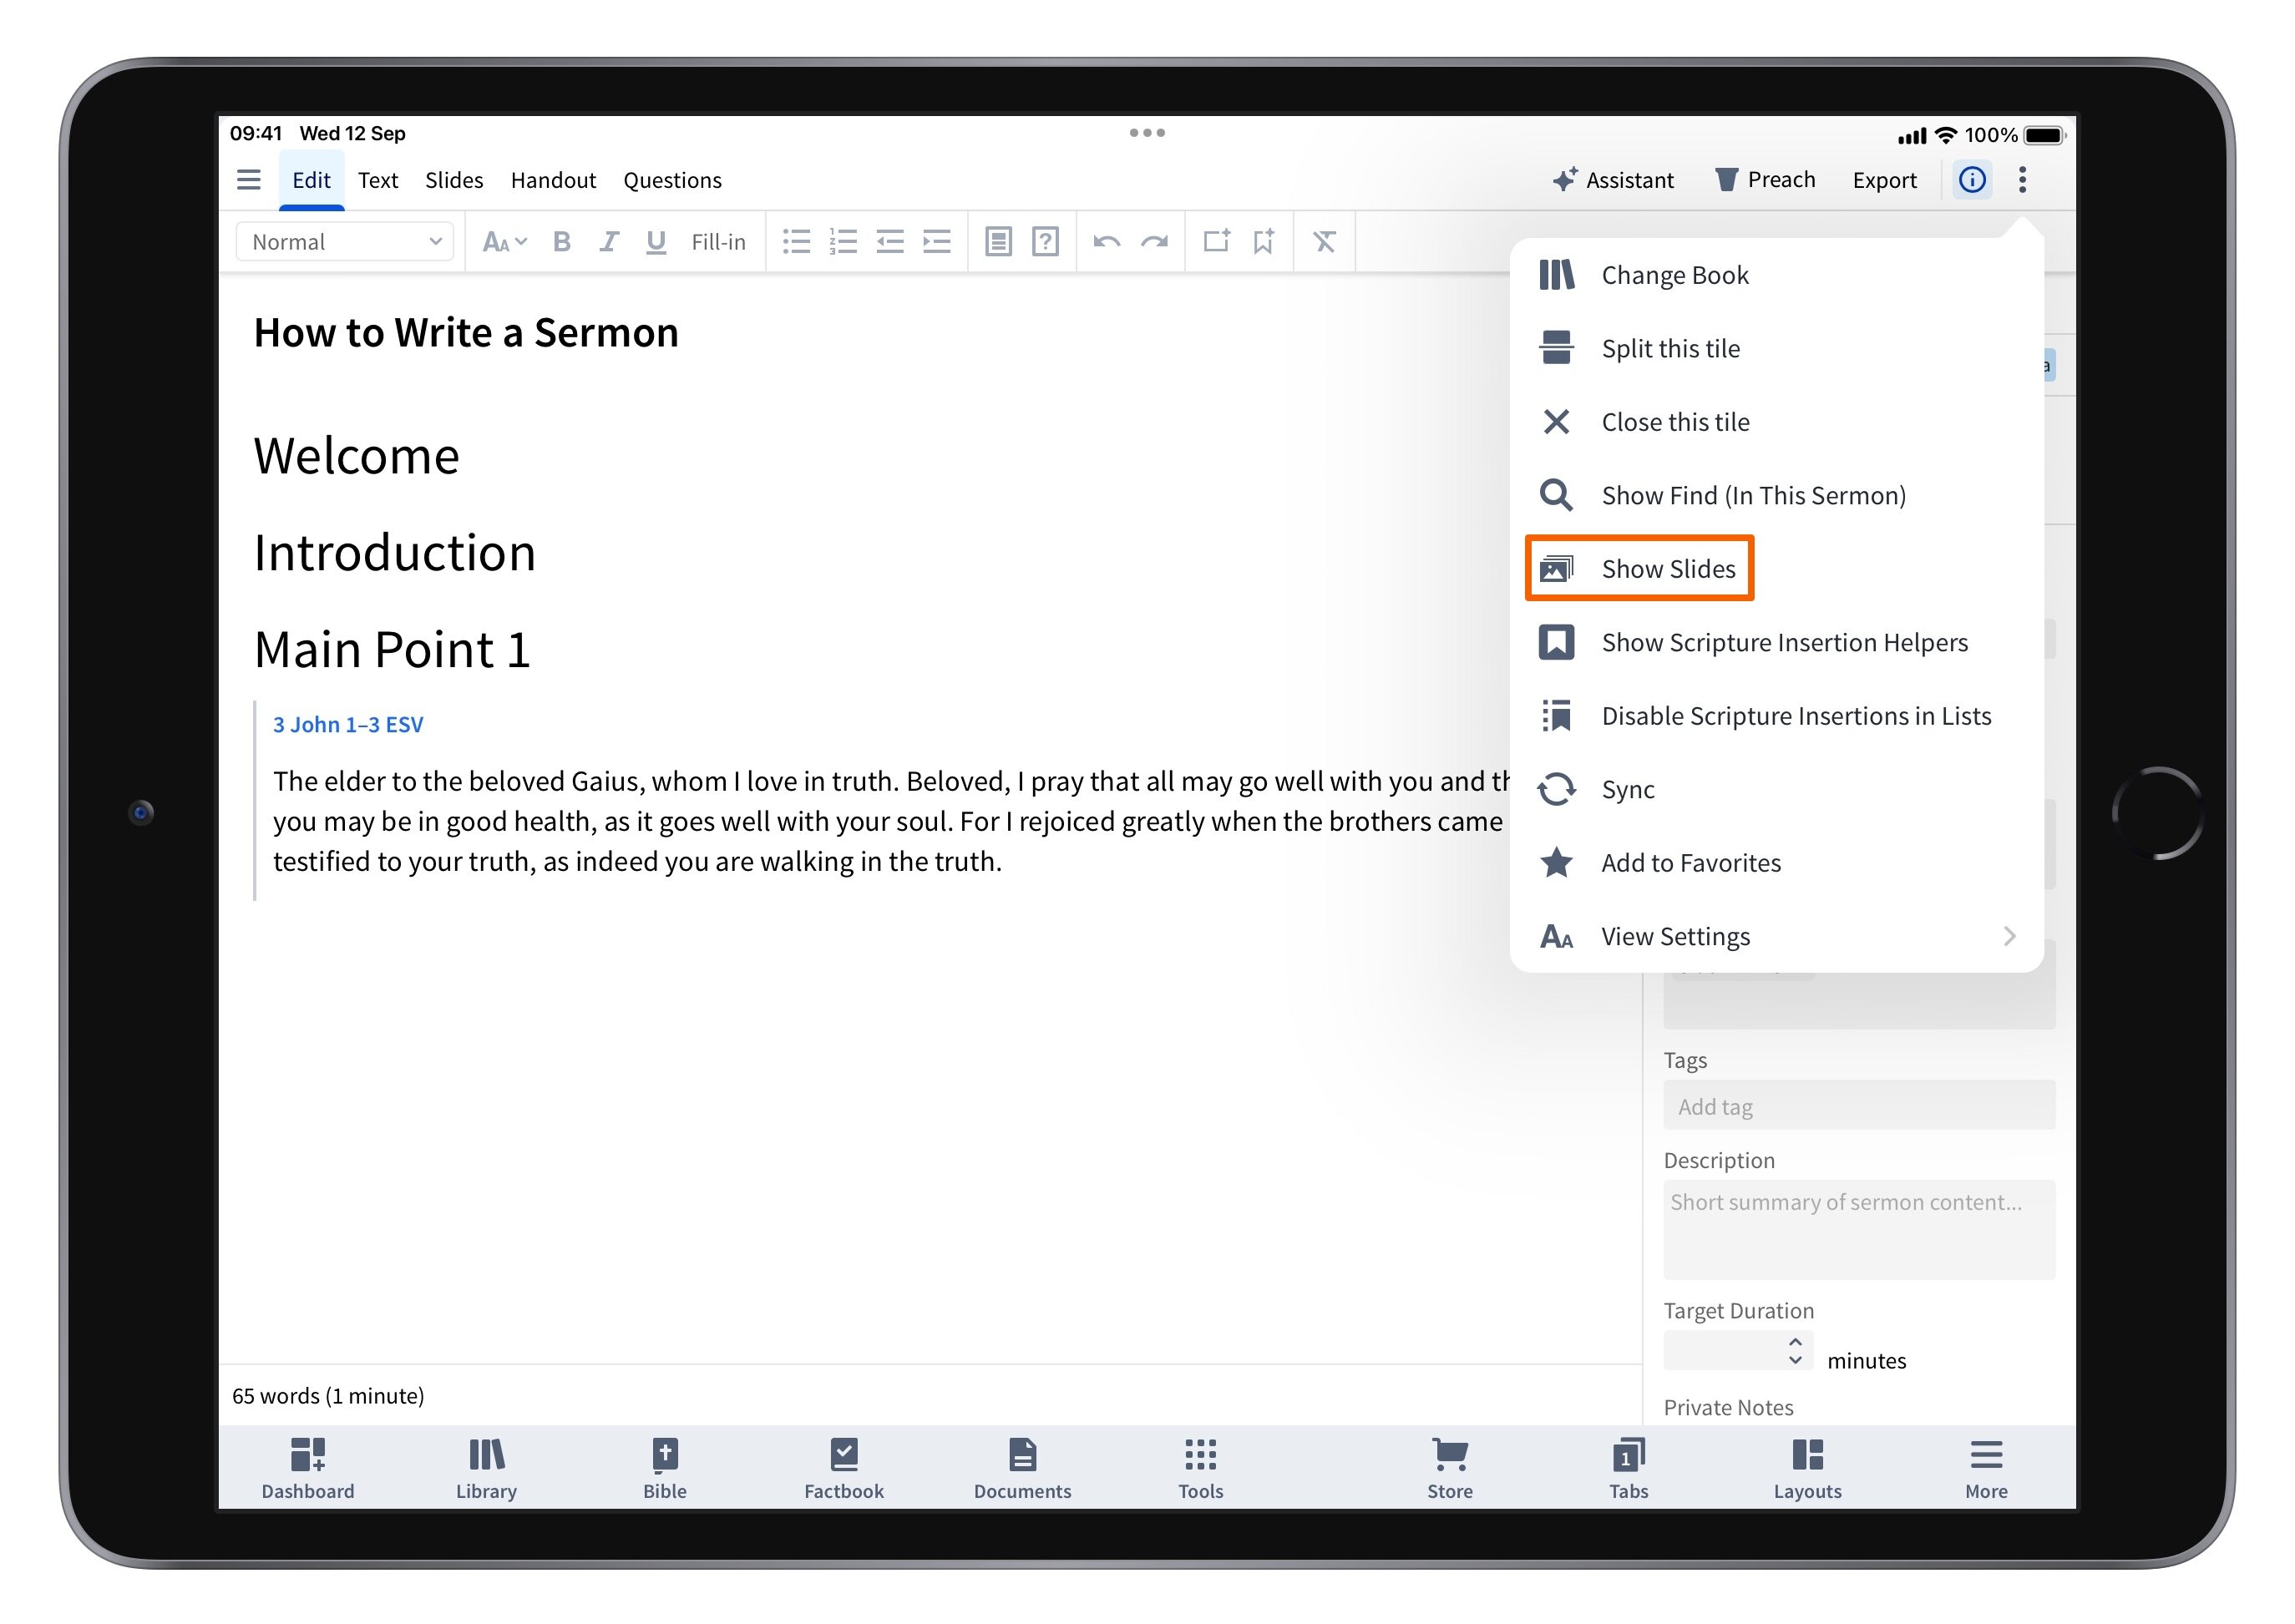Increase Target Duration with the stepper
This screenshot has width=2295, height=1624.
[1796, 1343]
